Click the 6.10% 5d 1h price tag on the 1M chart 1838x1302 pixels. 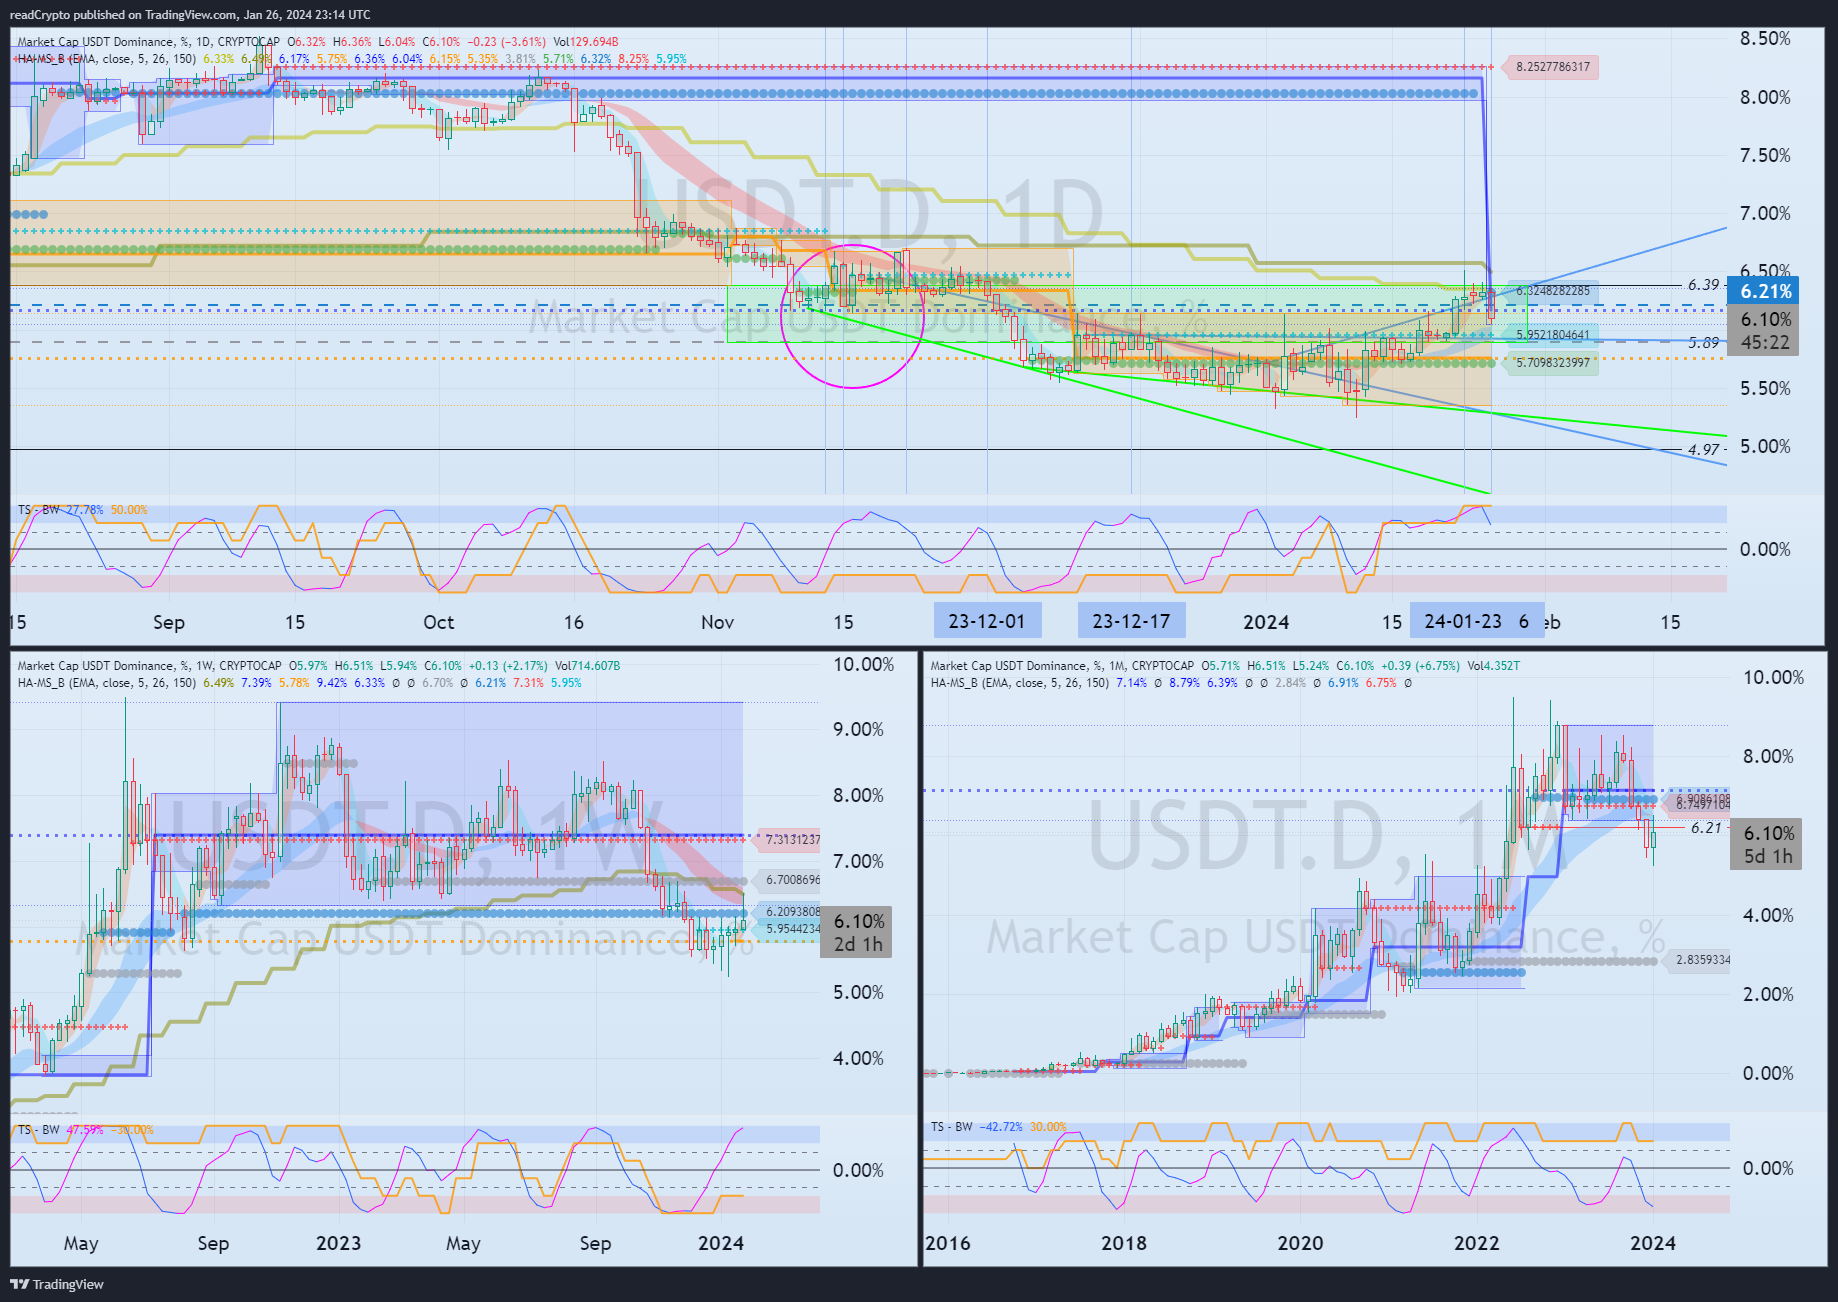(x=1767, y=844)
